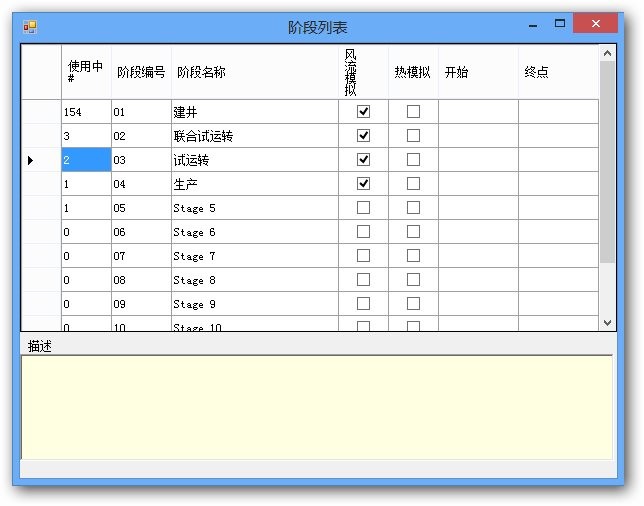Click stage number cell 02
This screenshot has height=506, width=644.
pos(141,136)
